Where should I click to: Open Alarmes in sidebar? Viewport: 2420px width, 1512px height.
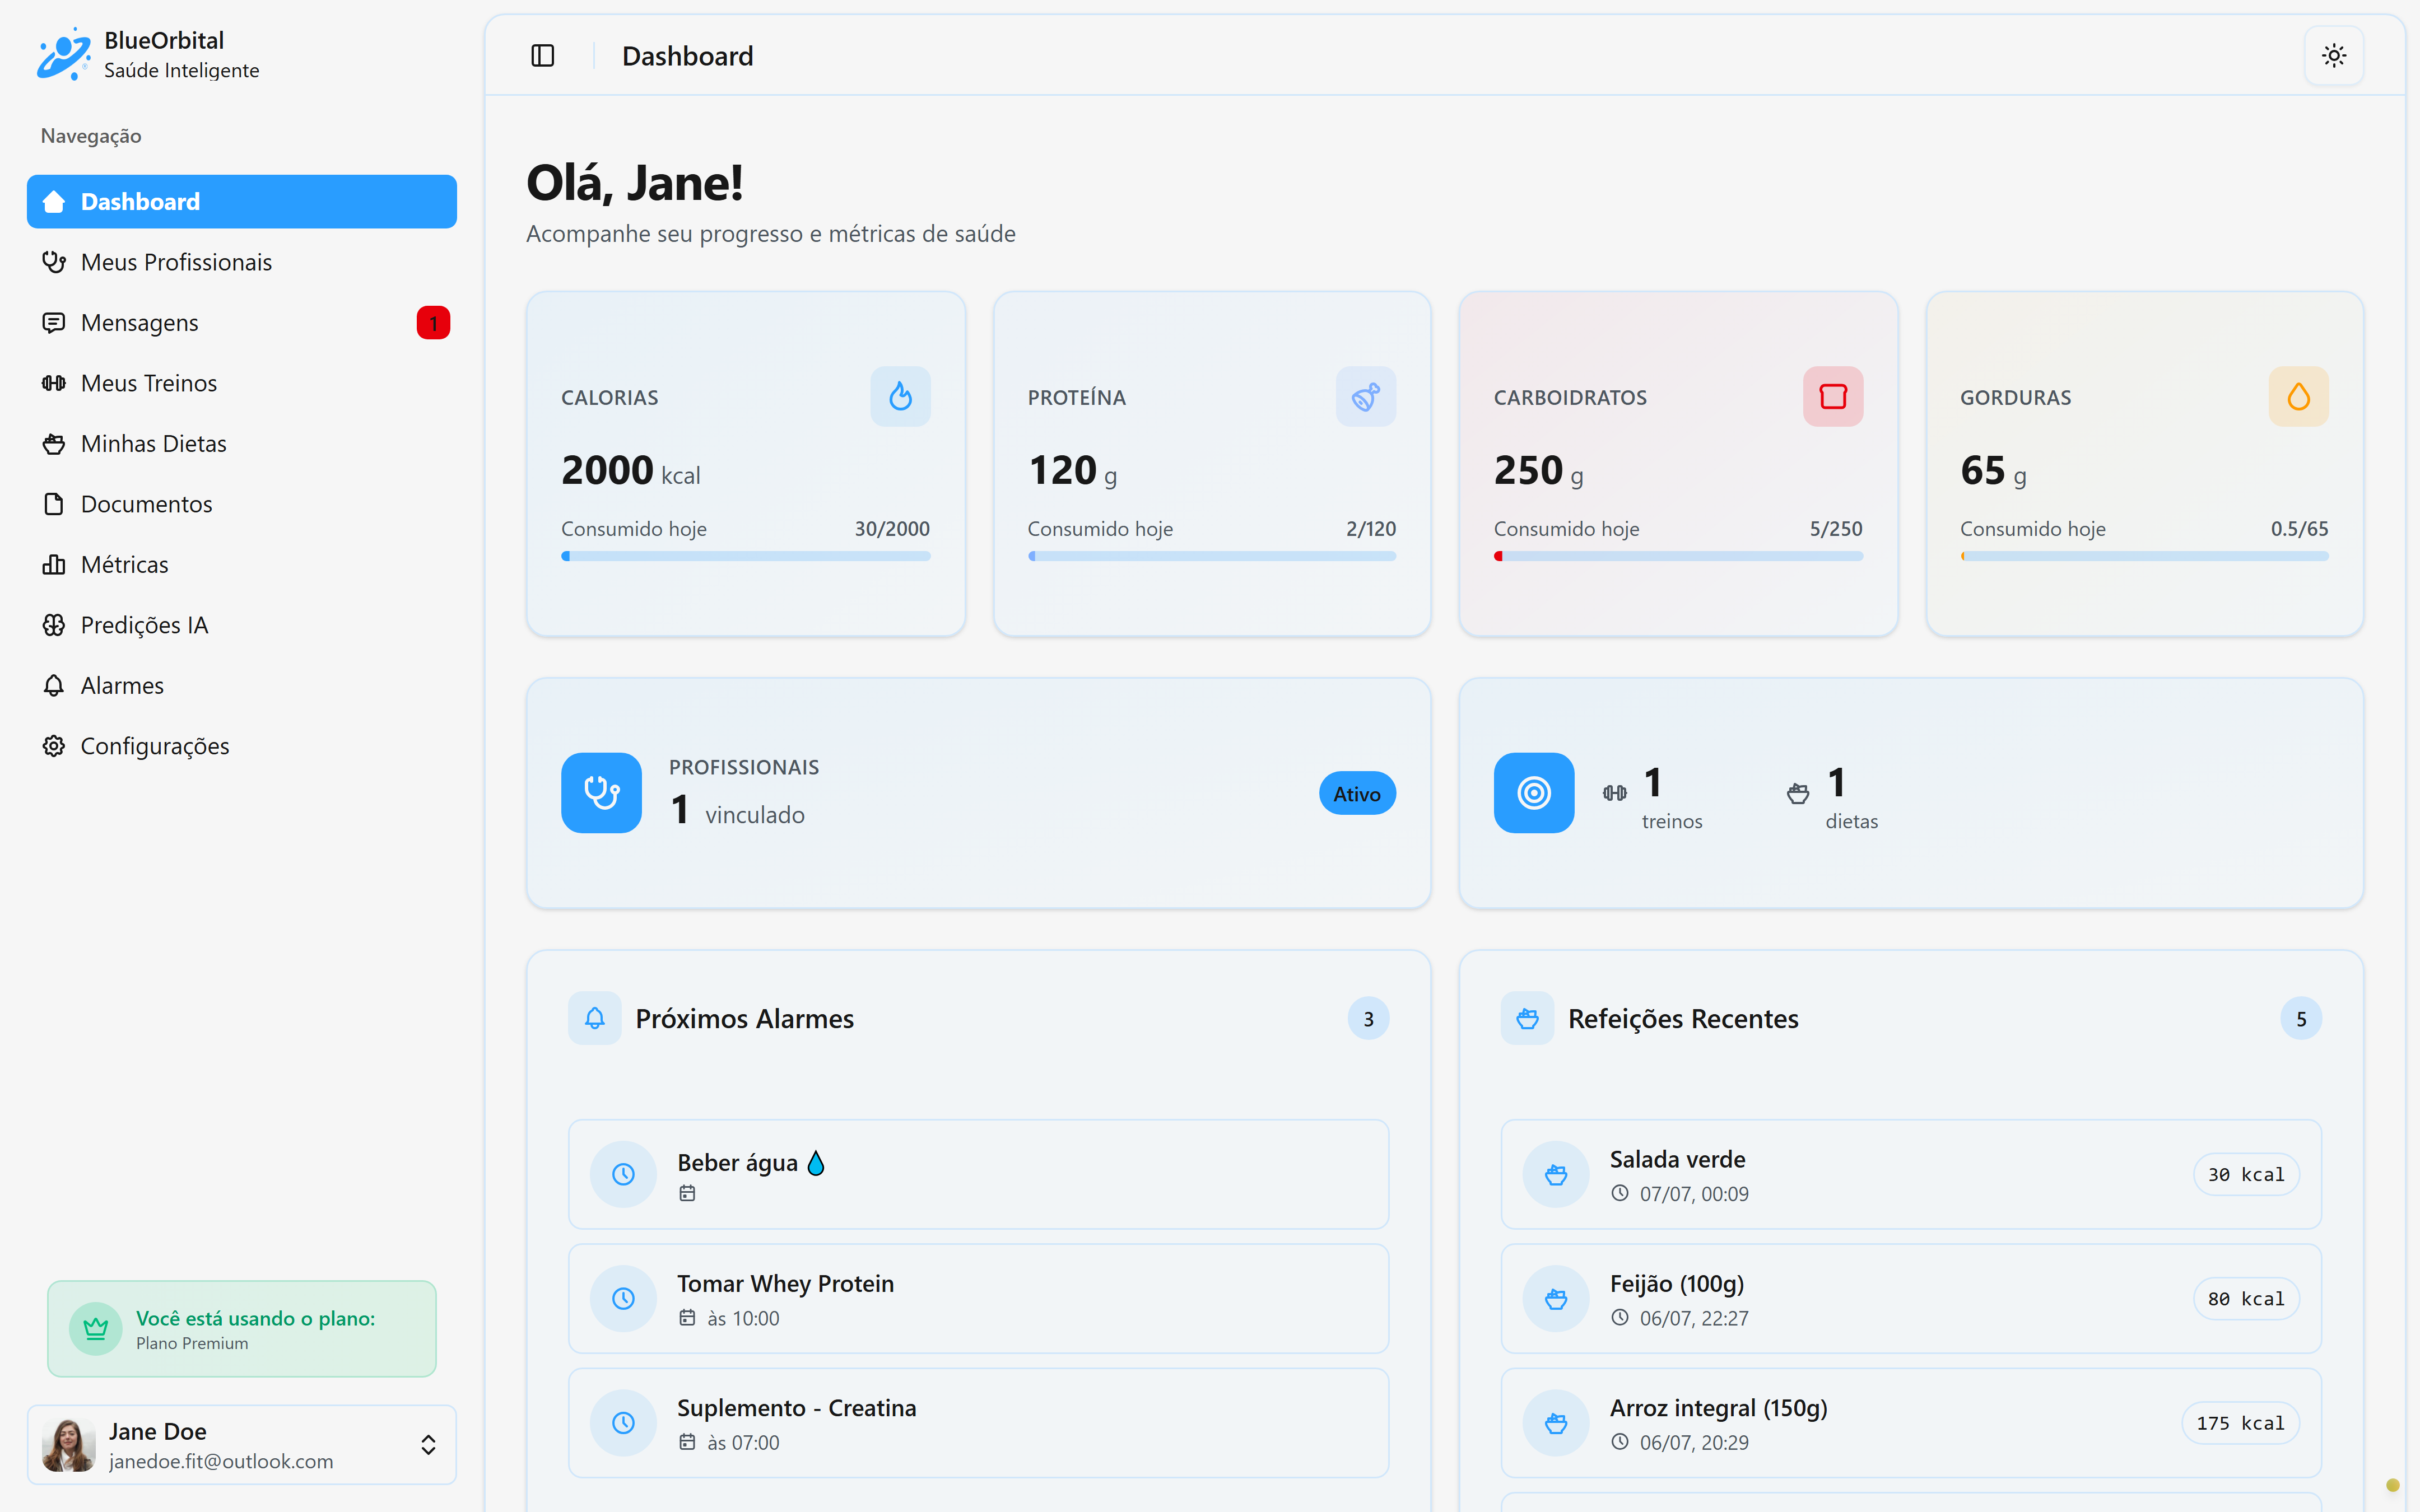pyautogui.click(x=242, y=686)
